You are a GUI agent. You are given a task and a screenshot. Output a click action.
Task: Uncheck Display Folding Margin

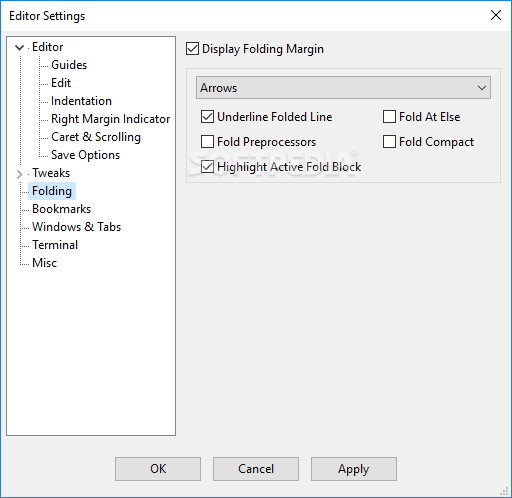click(x=192, y=49)
